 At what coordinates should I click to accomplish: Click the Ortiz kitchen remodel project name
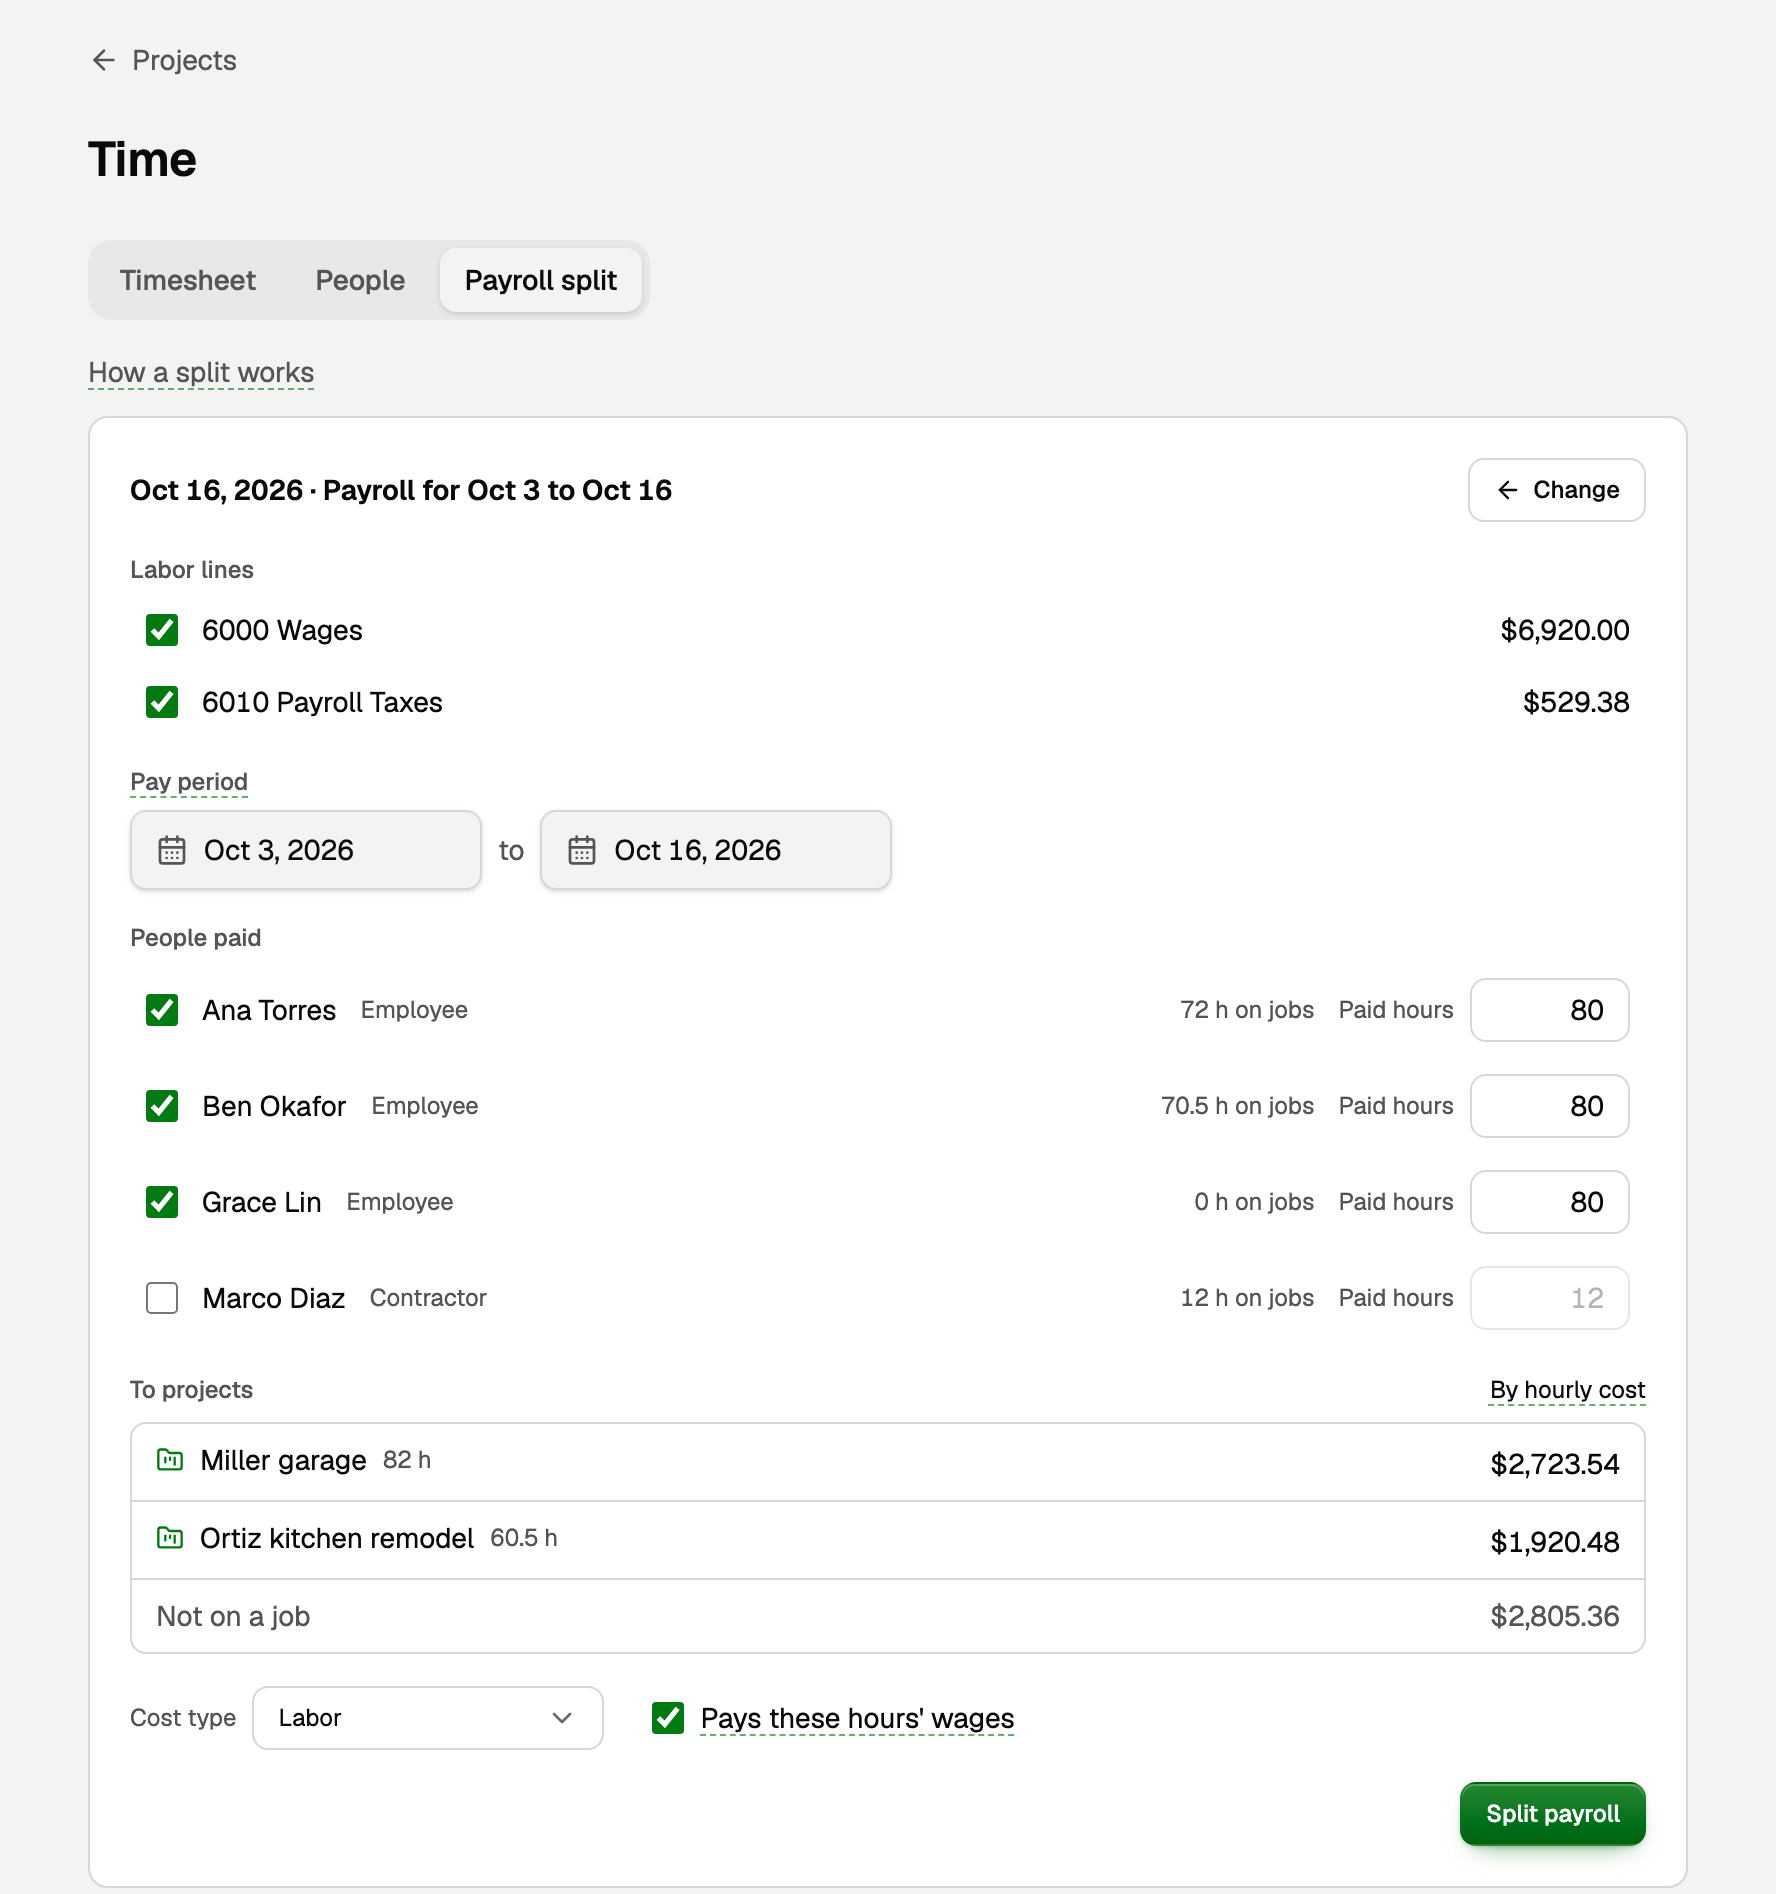tap(337, 1538)
